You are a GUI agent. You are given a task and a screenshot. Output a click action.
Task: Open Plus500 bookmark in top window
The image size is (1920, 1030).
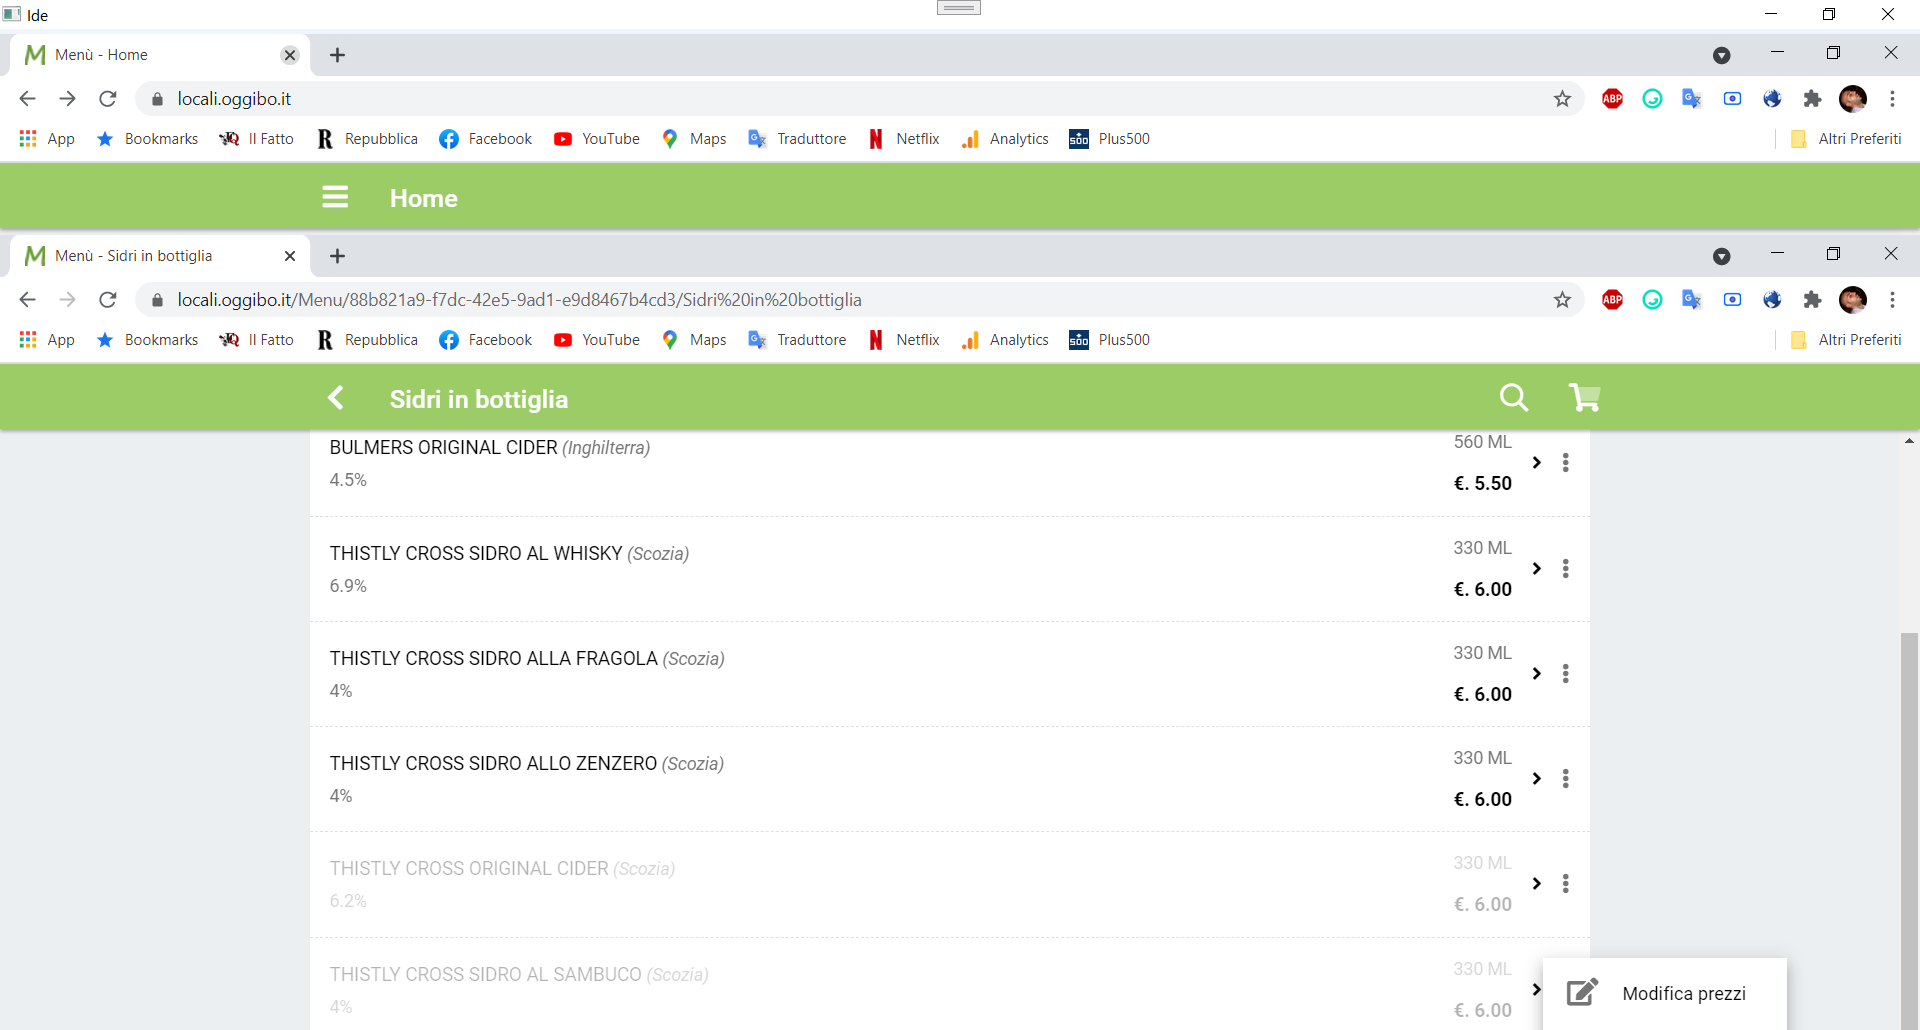[1110, 139]
